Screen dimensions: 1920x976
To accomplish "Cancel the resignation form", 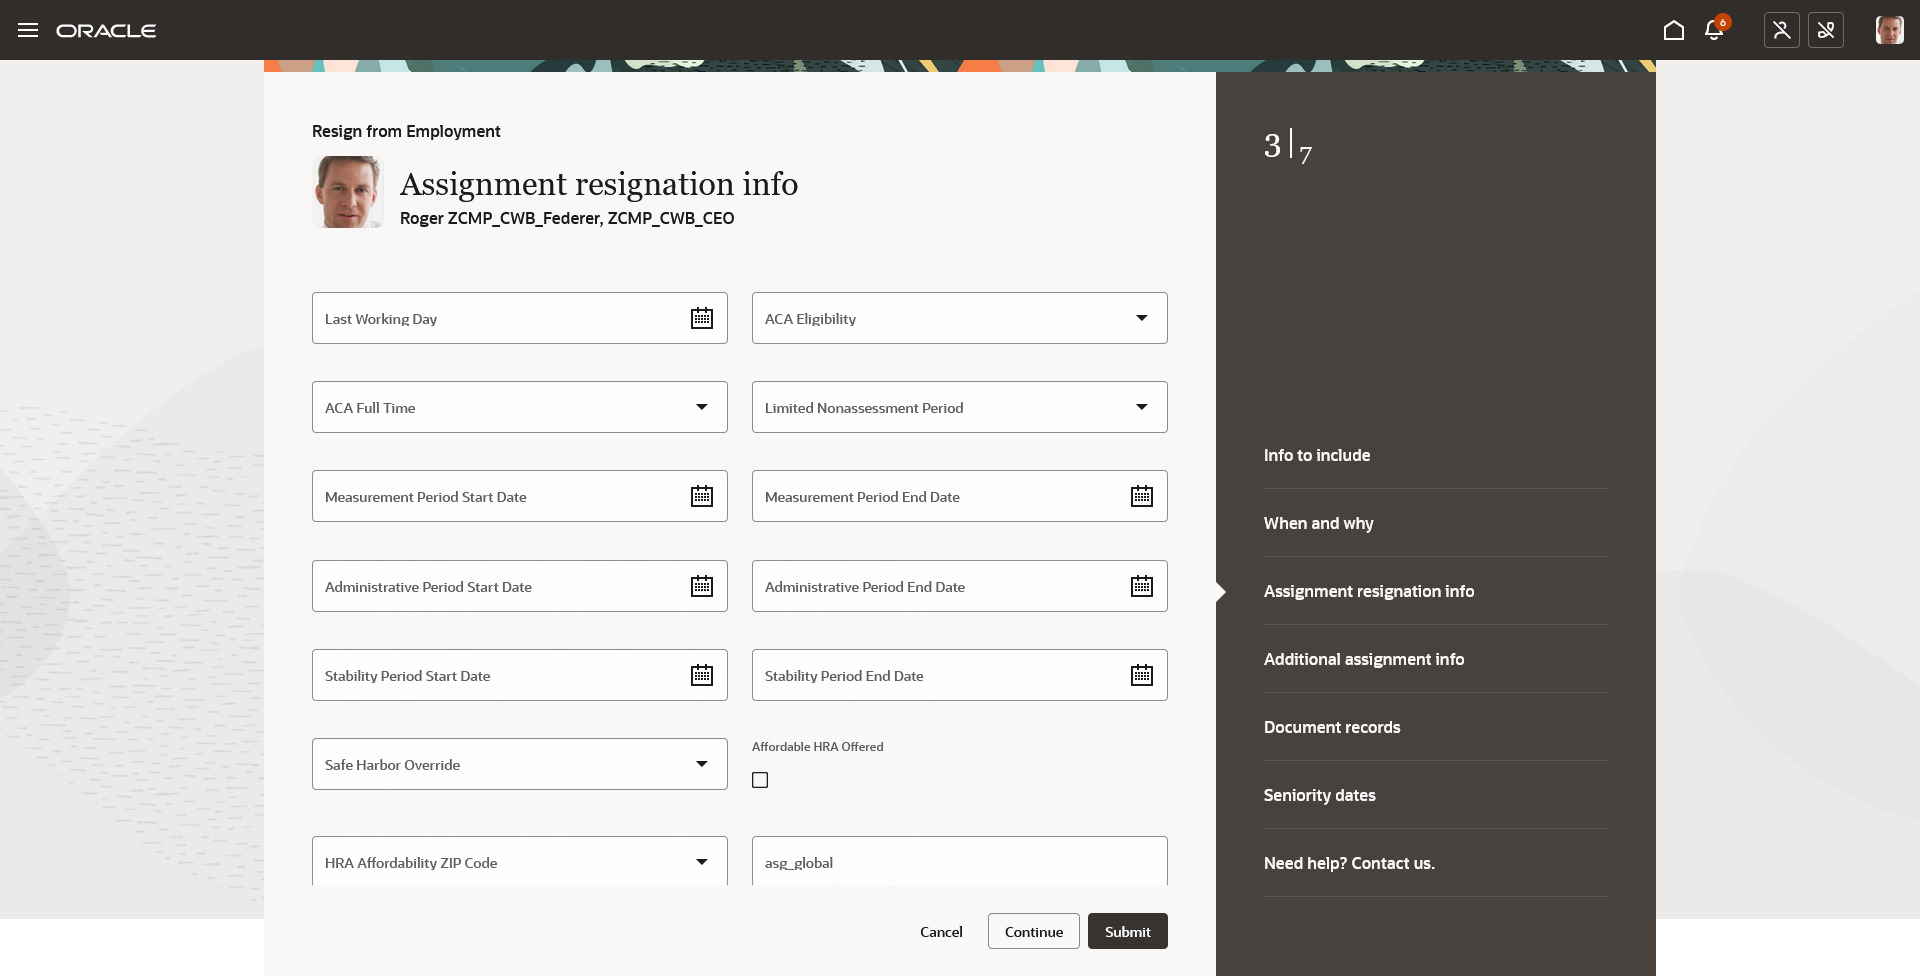I will coord(941,931).
